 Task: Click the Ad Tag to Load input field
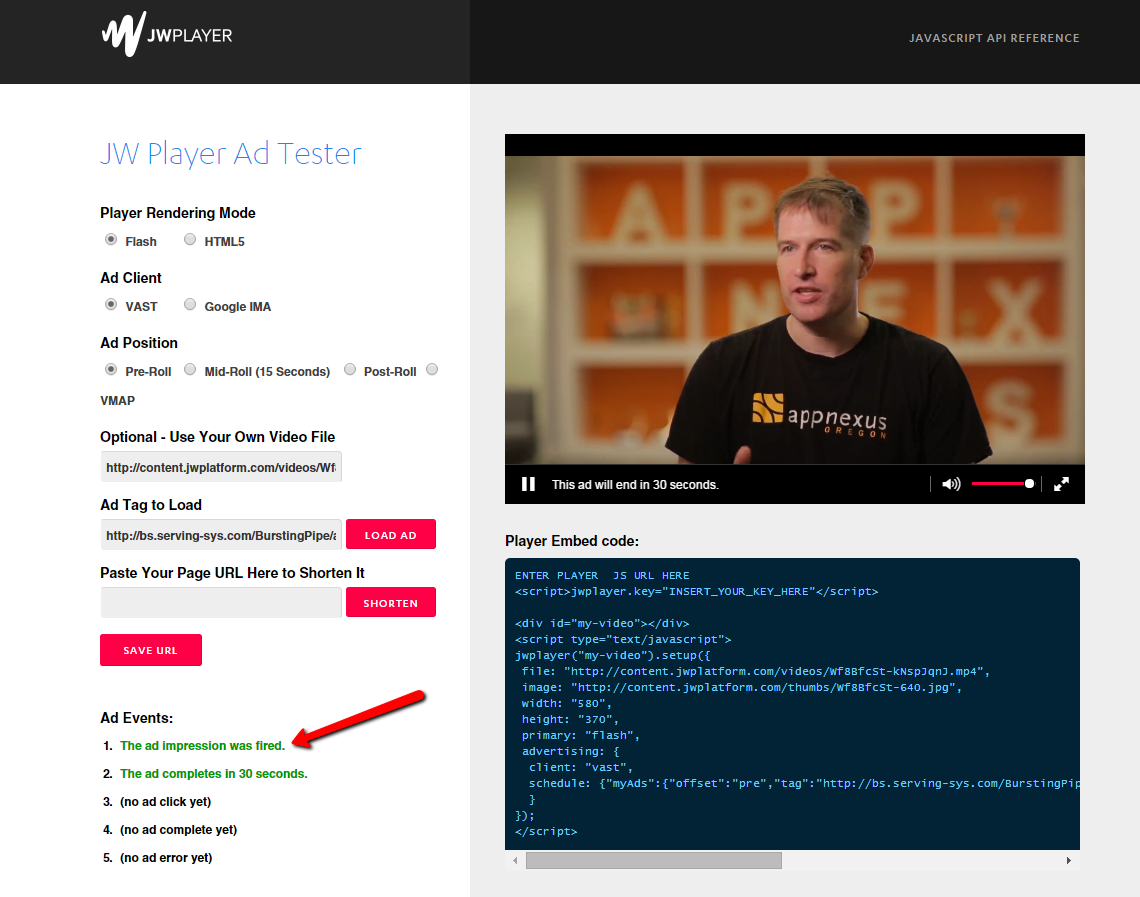click(220, 535)
